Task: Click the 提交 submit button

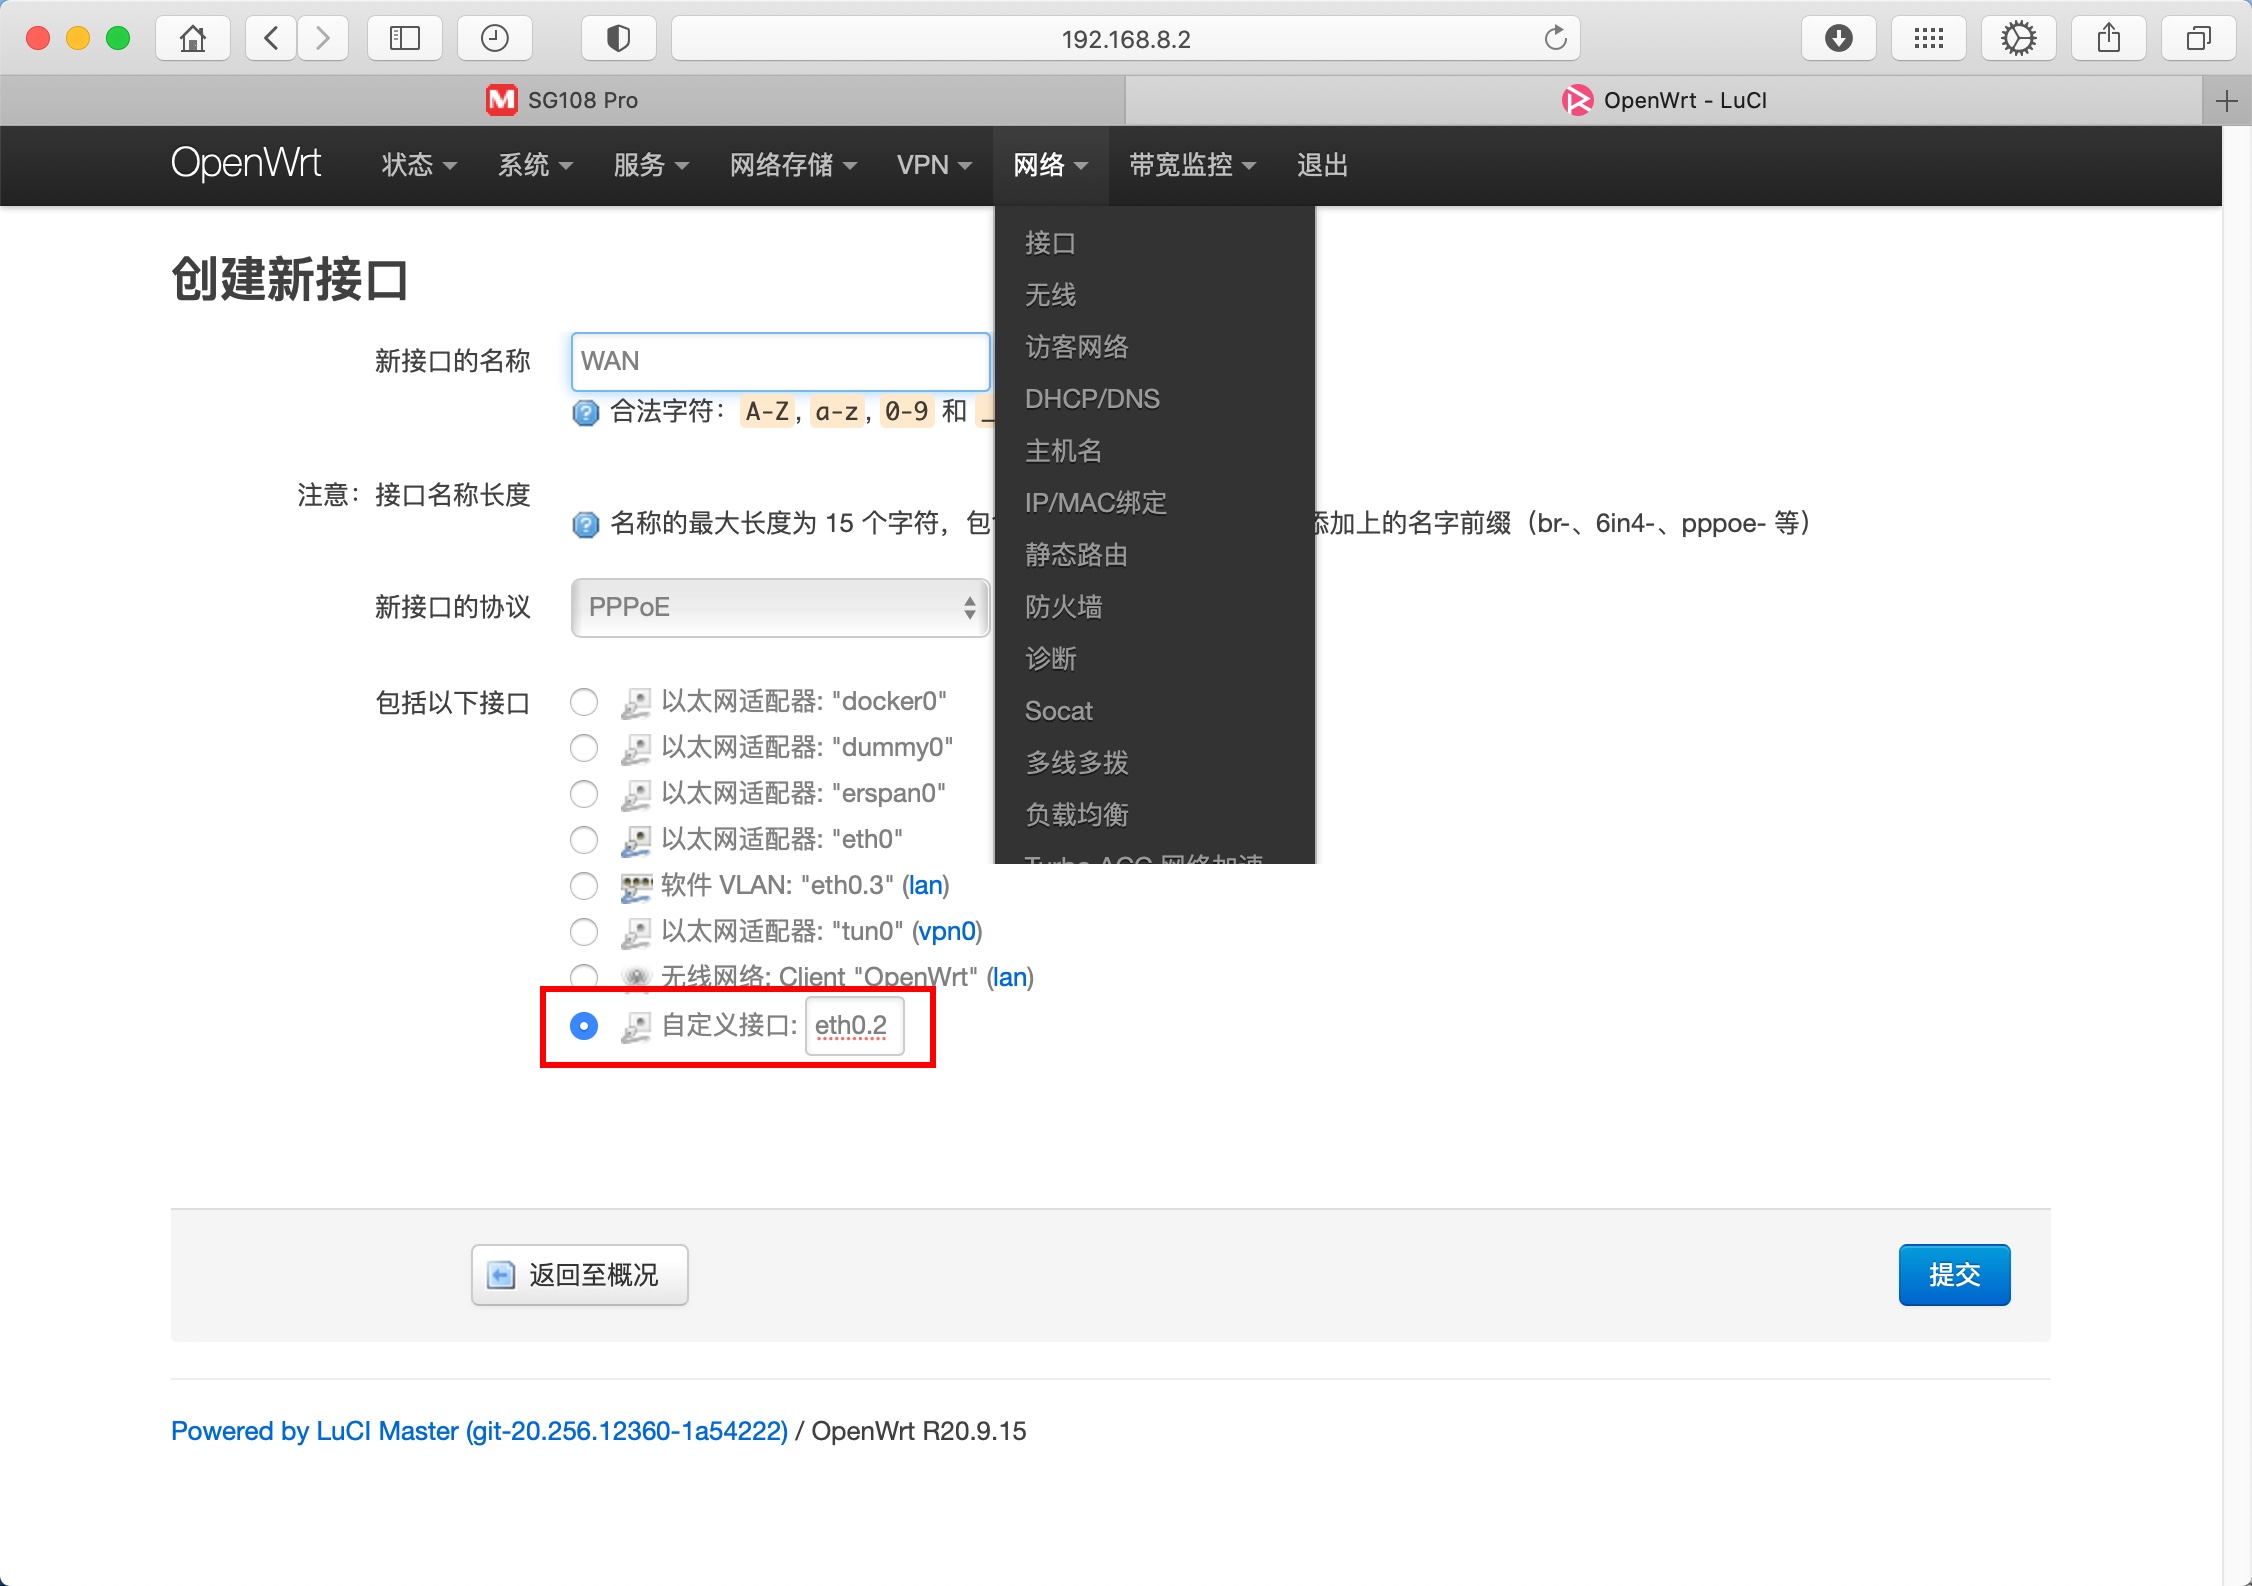Action: [x=1953, y=1274]
